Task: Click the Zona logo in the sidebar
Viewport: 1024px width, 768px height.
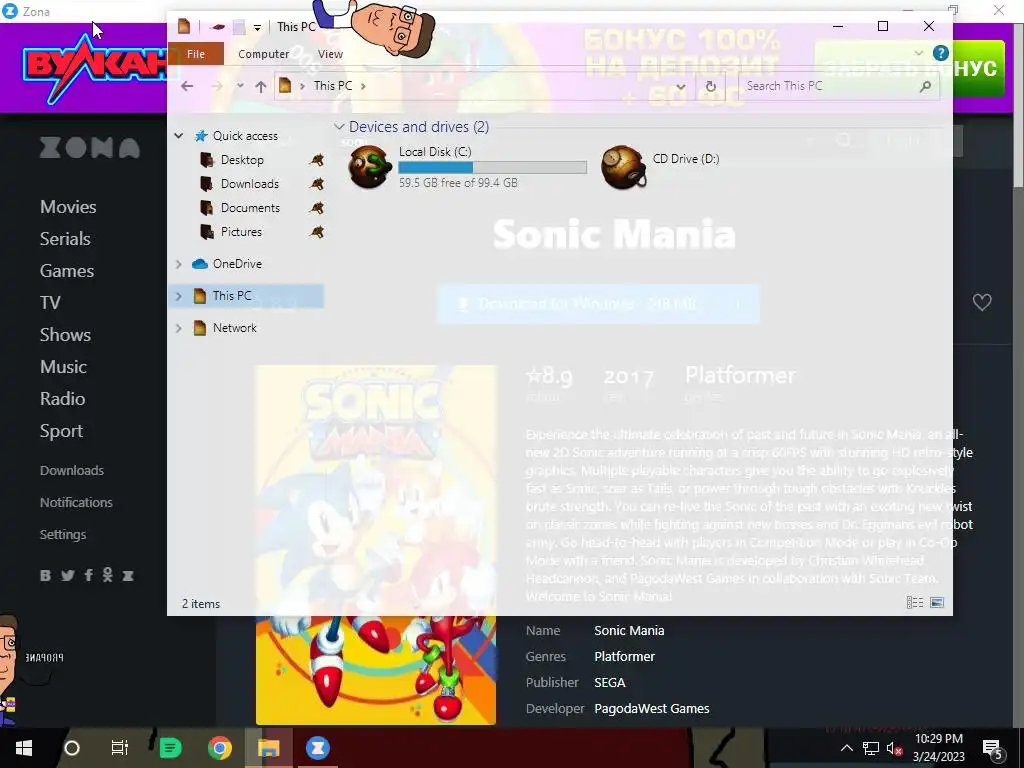Action: coord(90,148)
